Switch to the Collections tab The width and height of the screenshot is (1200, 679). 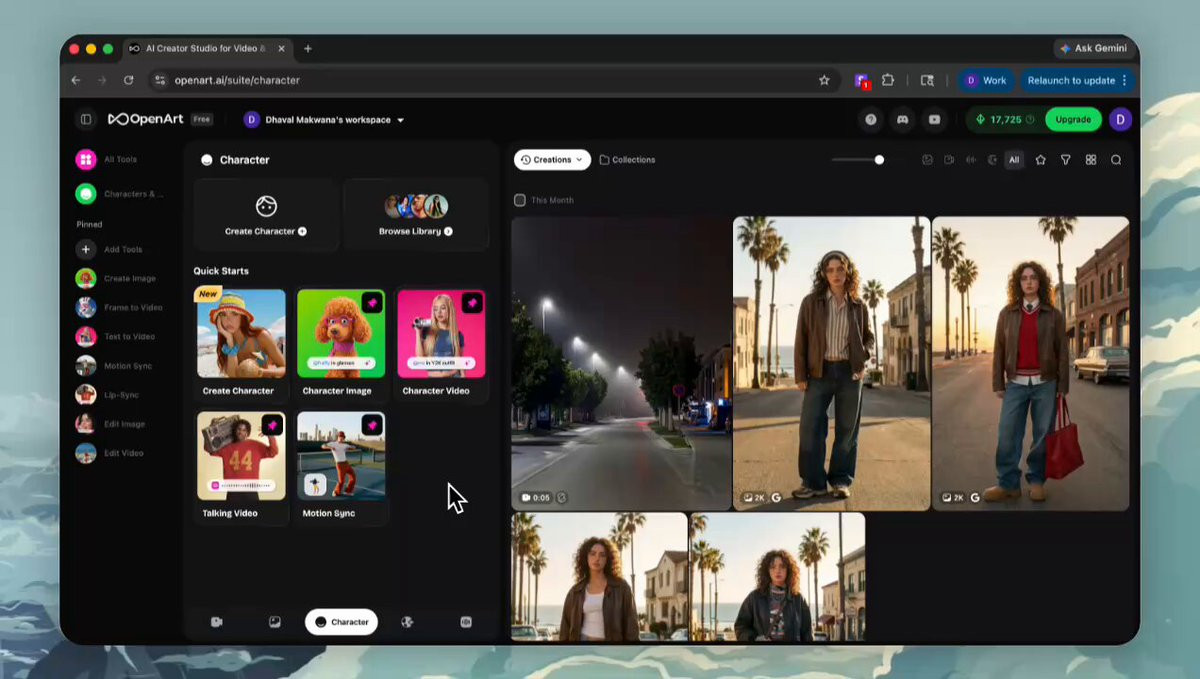click(x=627, y=160)
